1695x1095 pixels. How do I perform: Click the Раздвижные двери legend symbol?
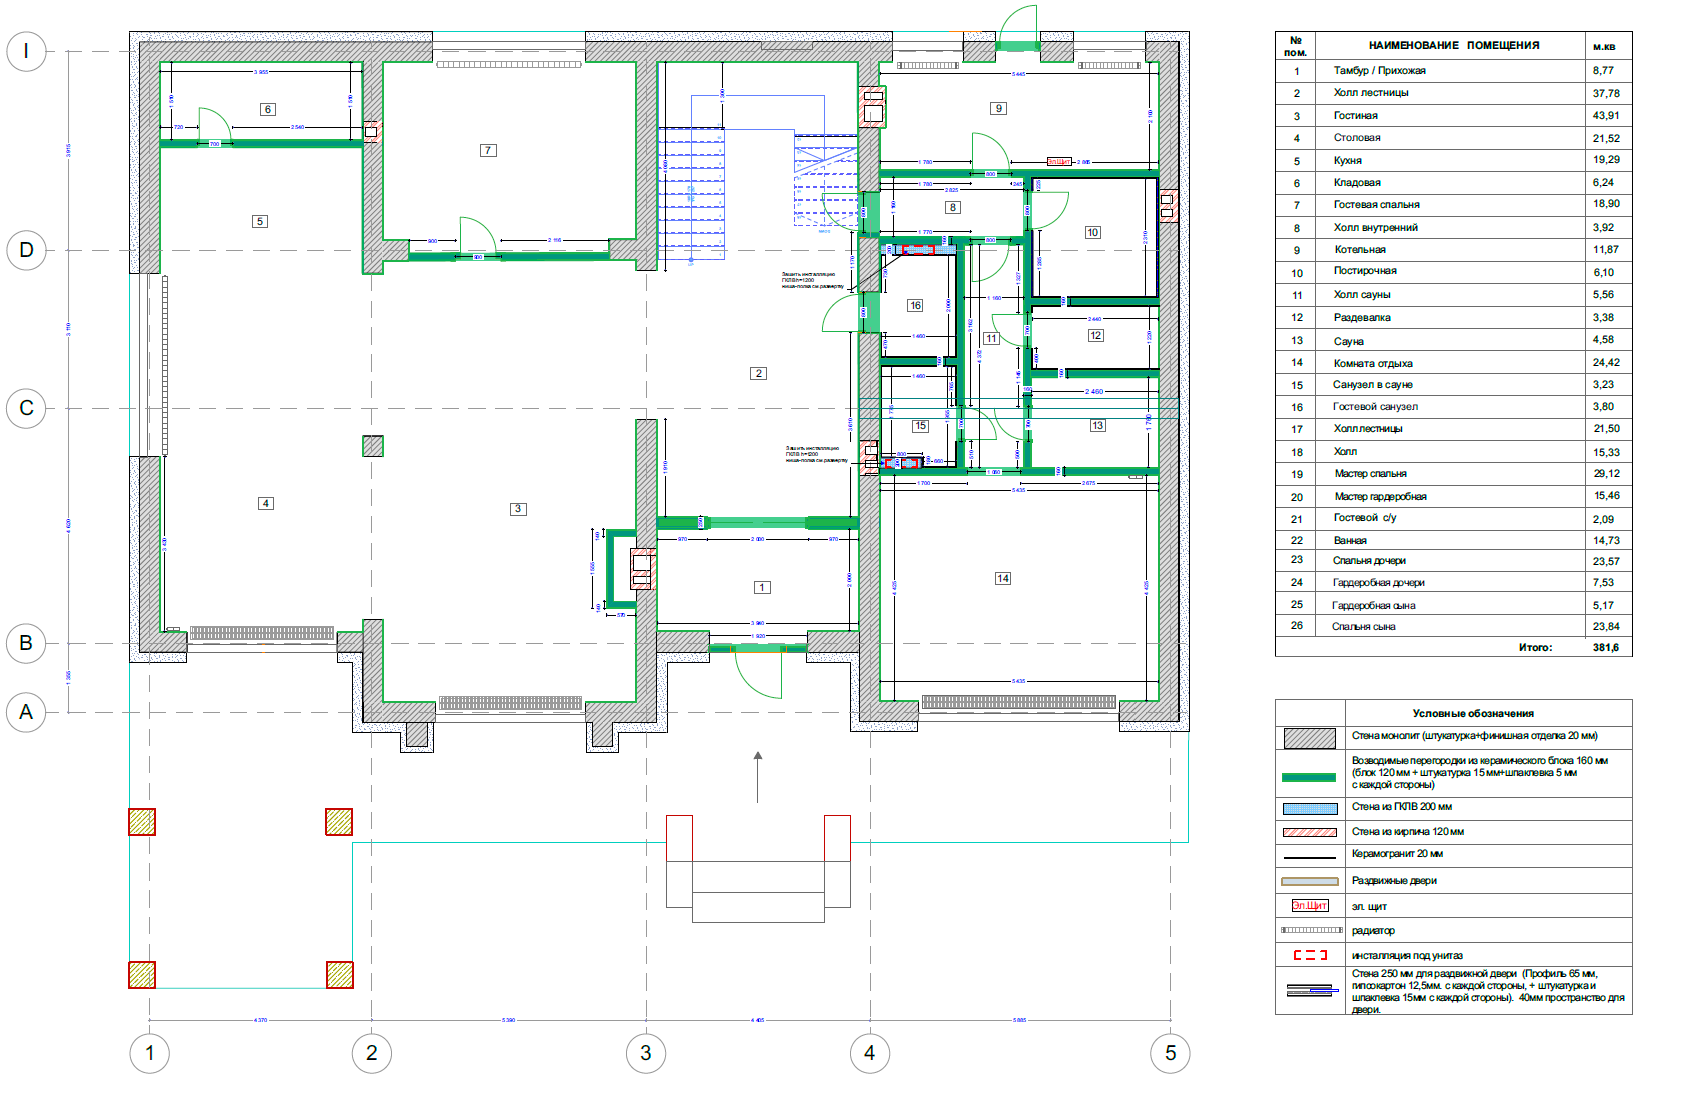pyautogui.click(x=1309, y=882)
